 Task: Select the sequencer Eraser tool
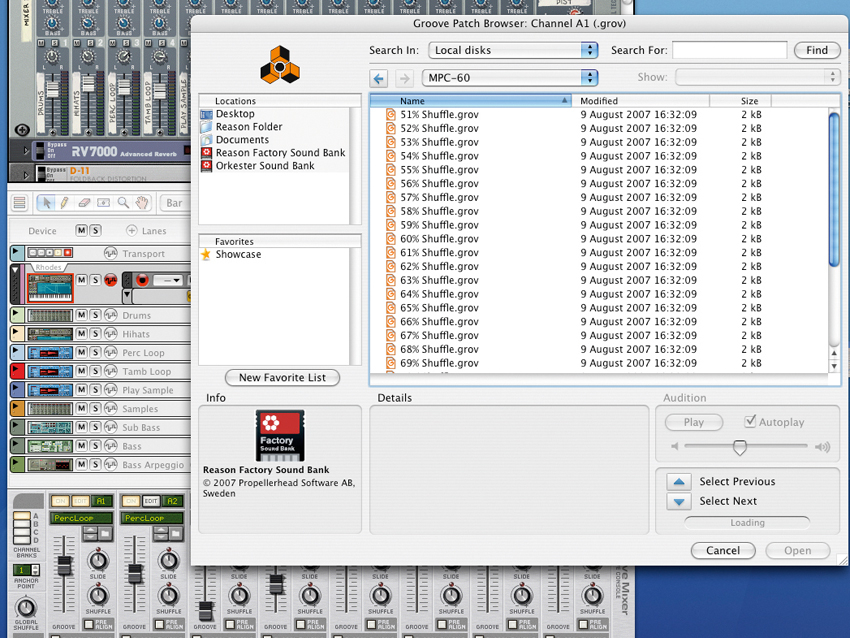83,203
